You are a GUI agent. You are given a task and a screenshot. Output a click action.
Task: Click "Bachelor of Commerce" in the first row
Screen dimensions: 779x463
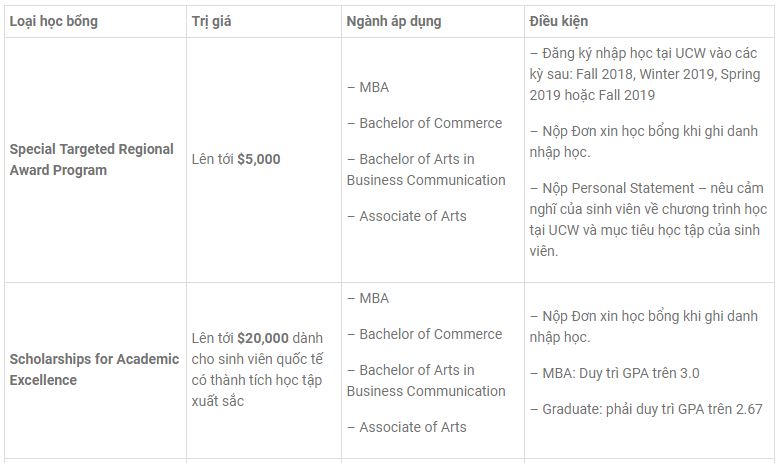pyautogui.click(x=430, y=123)
